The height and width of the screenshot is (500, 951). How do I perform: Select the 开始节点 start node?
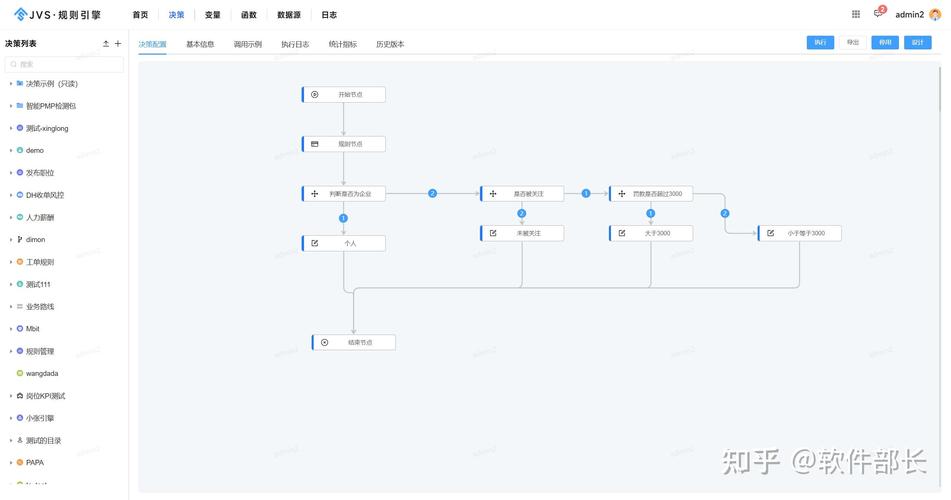click(x=344, y=95)
